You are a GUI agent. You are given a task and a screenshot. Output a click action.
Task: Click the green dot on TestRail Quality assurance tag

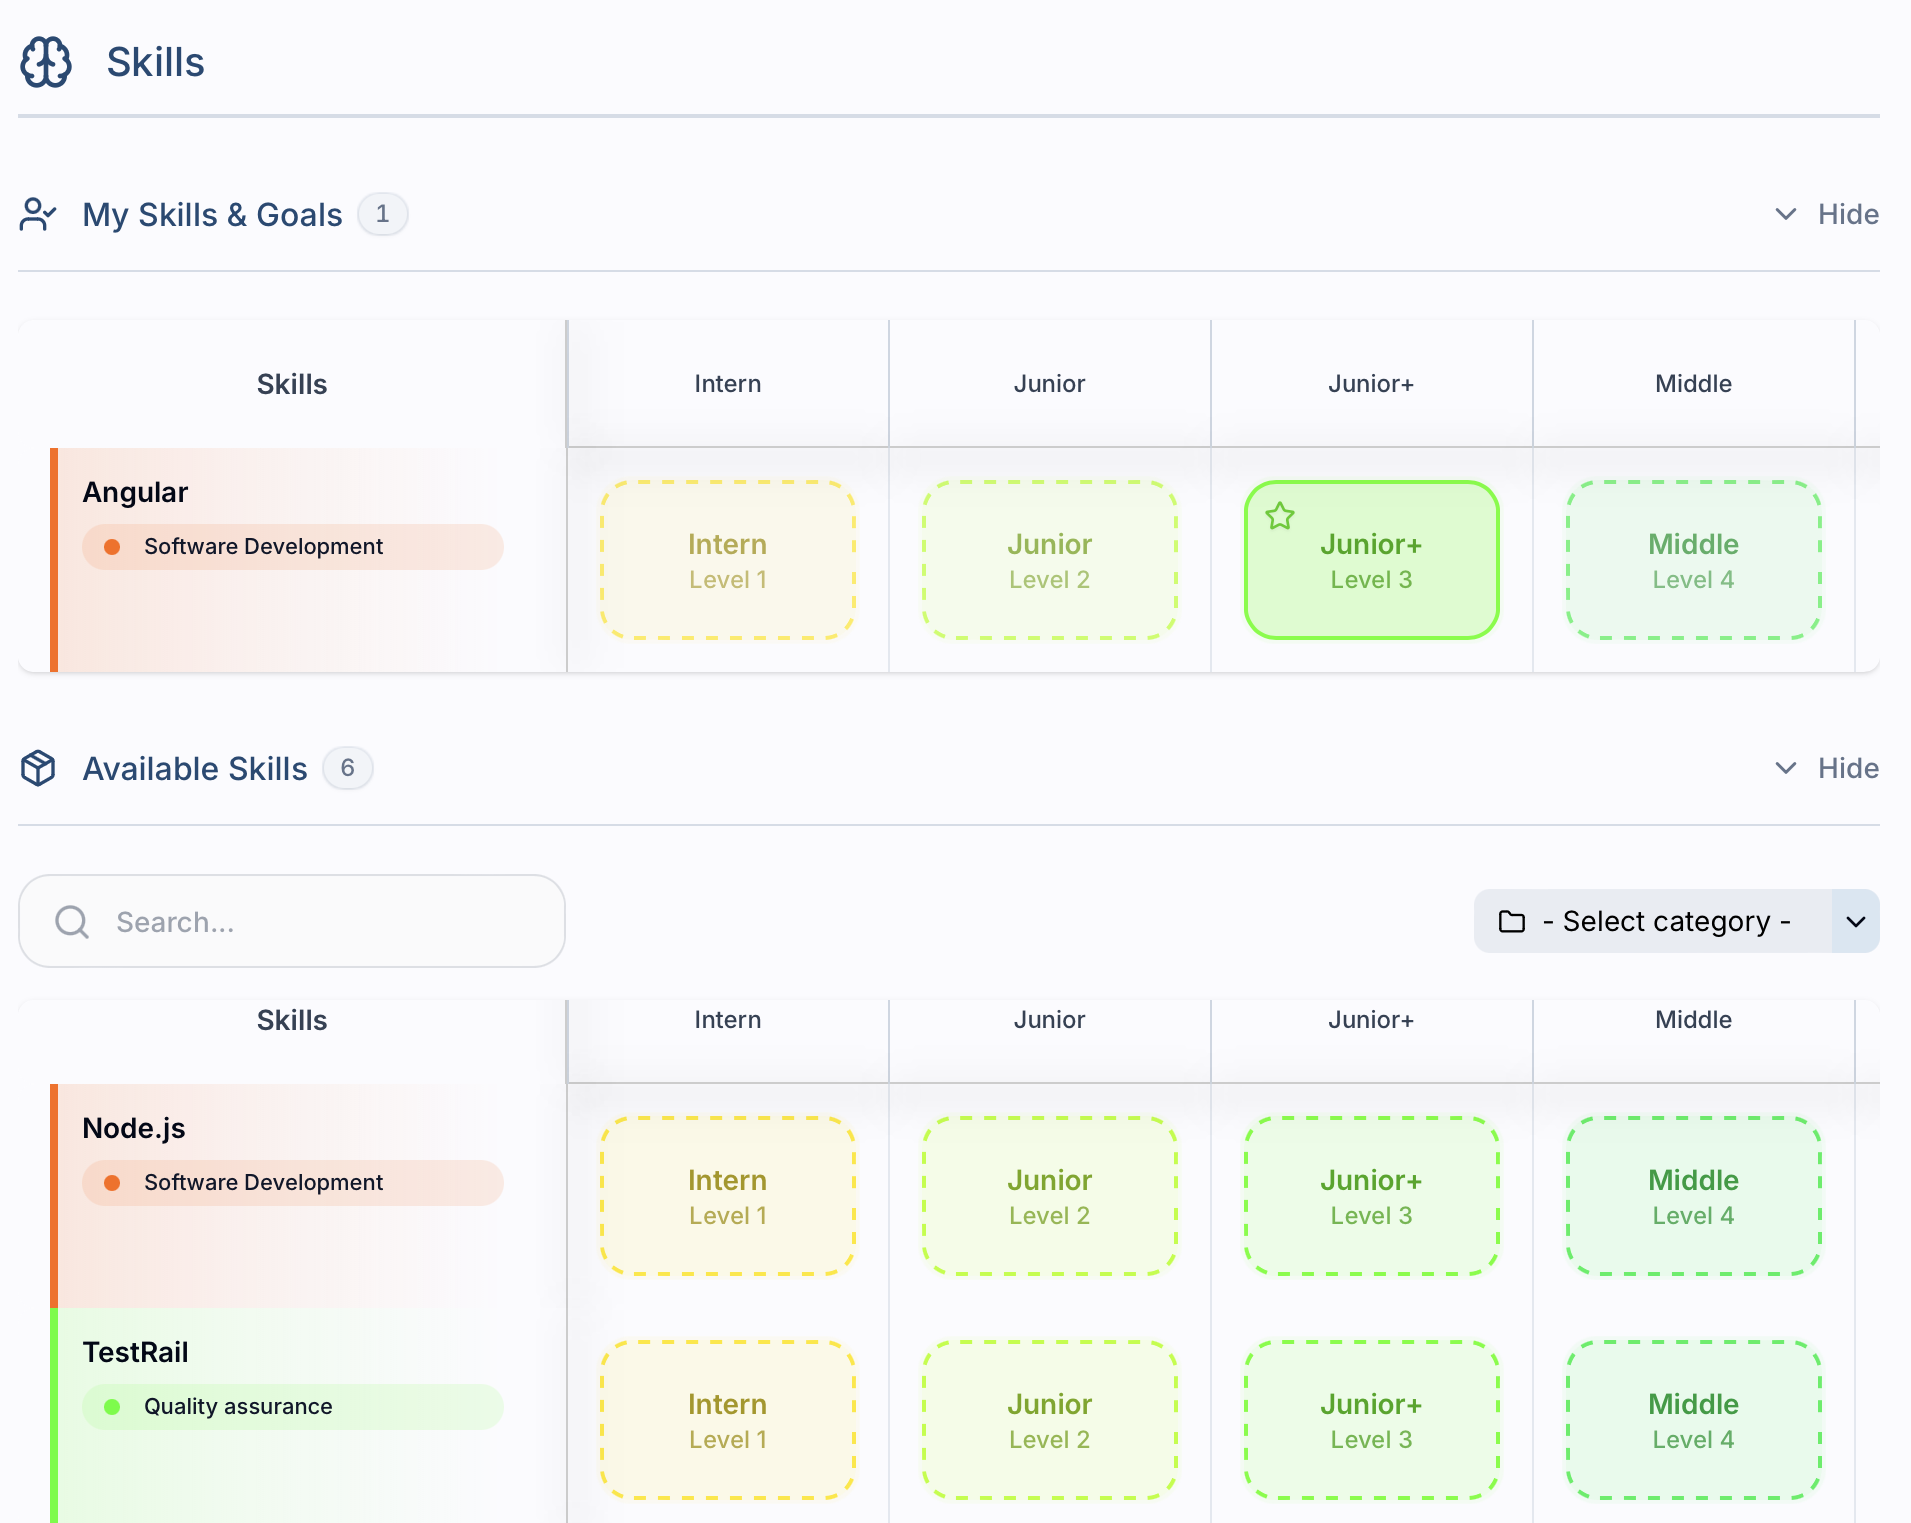click(112, 1406)
